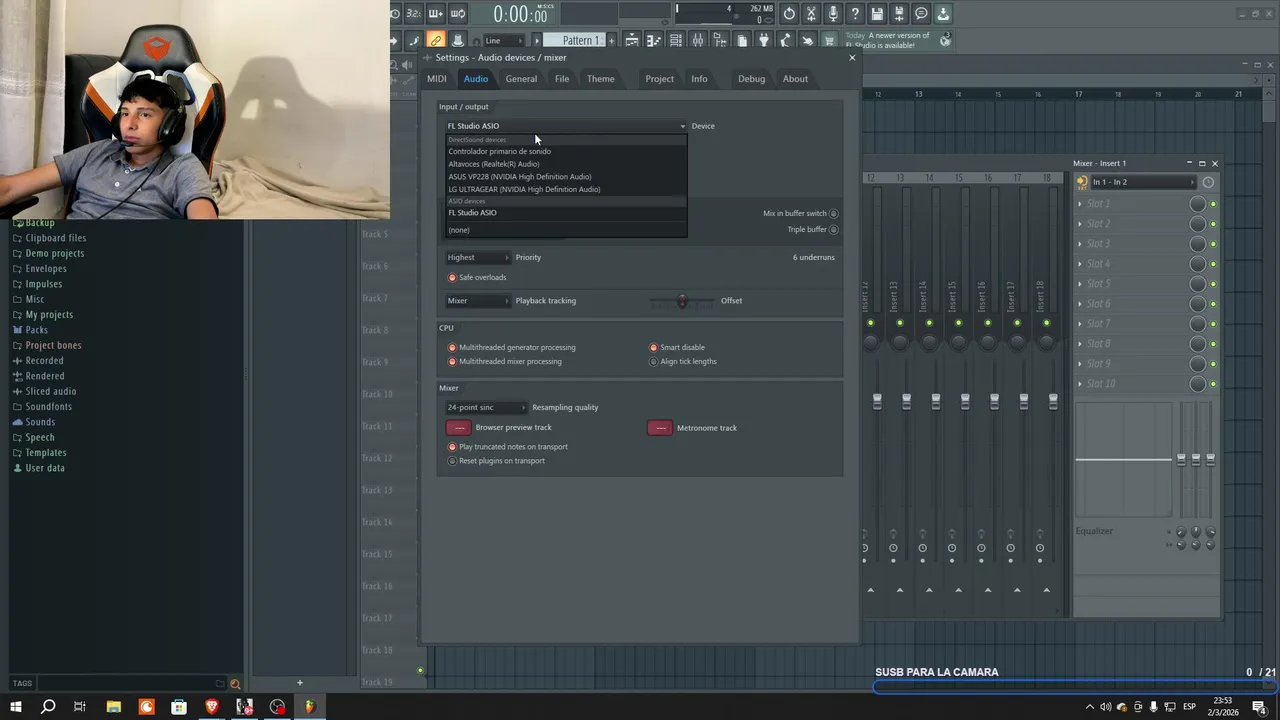Switch to the Project settings tab
The height and width of the screenshot is (720, 1280).
(659, 79)
